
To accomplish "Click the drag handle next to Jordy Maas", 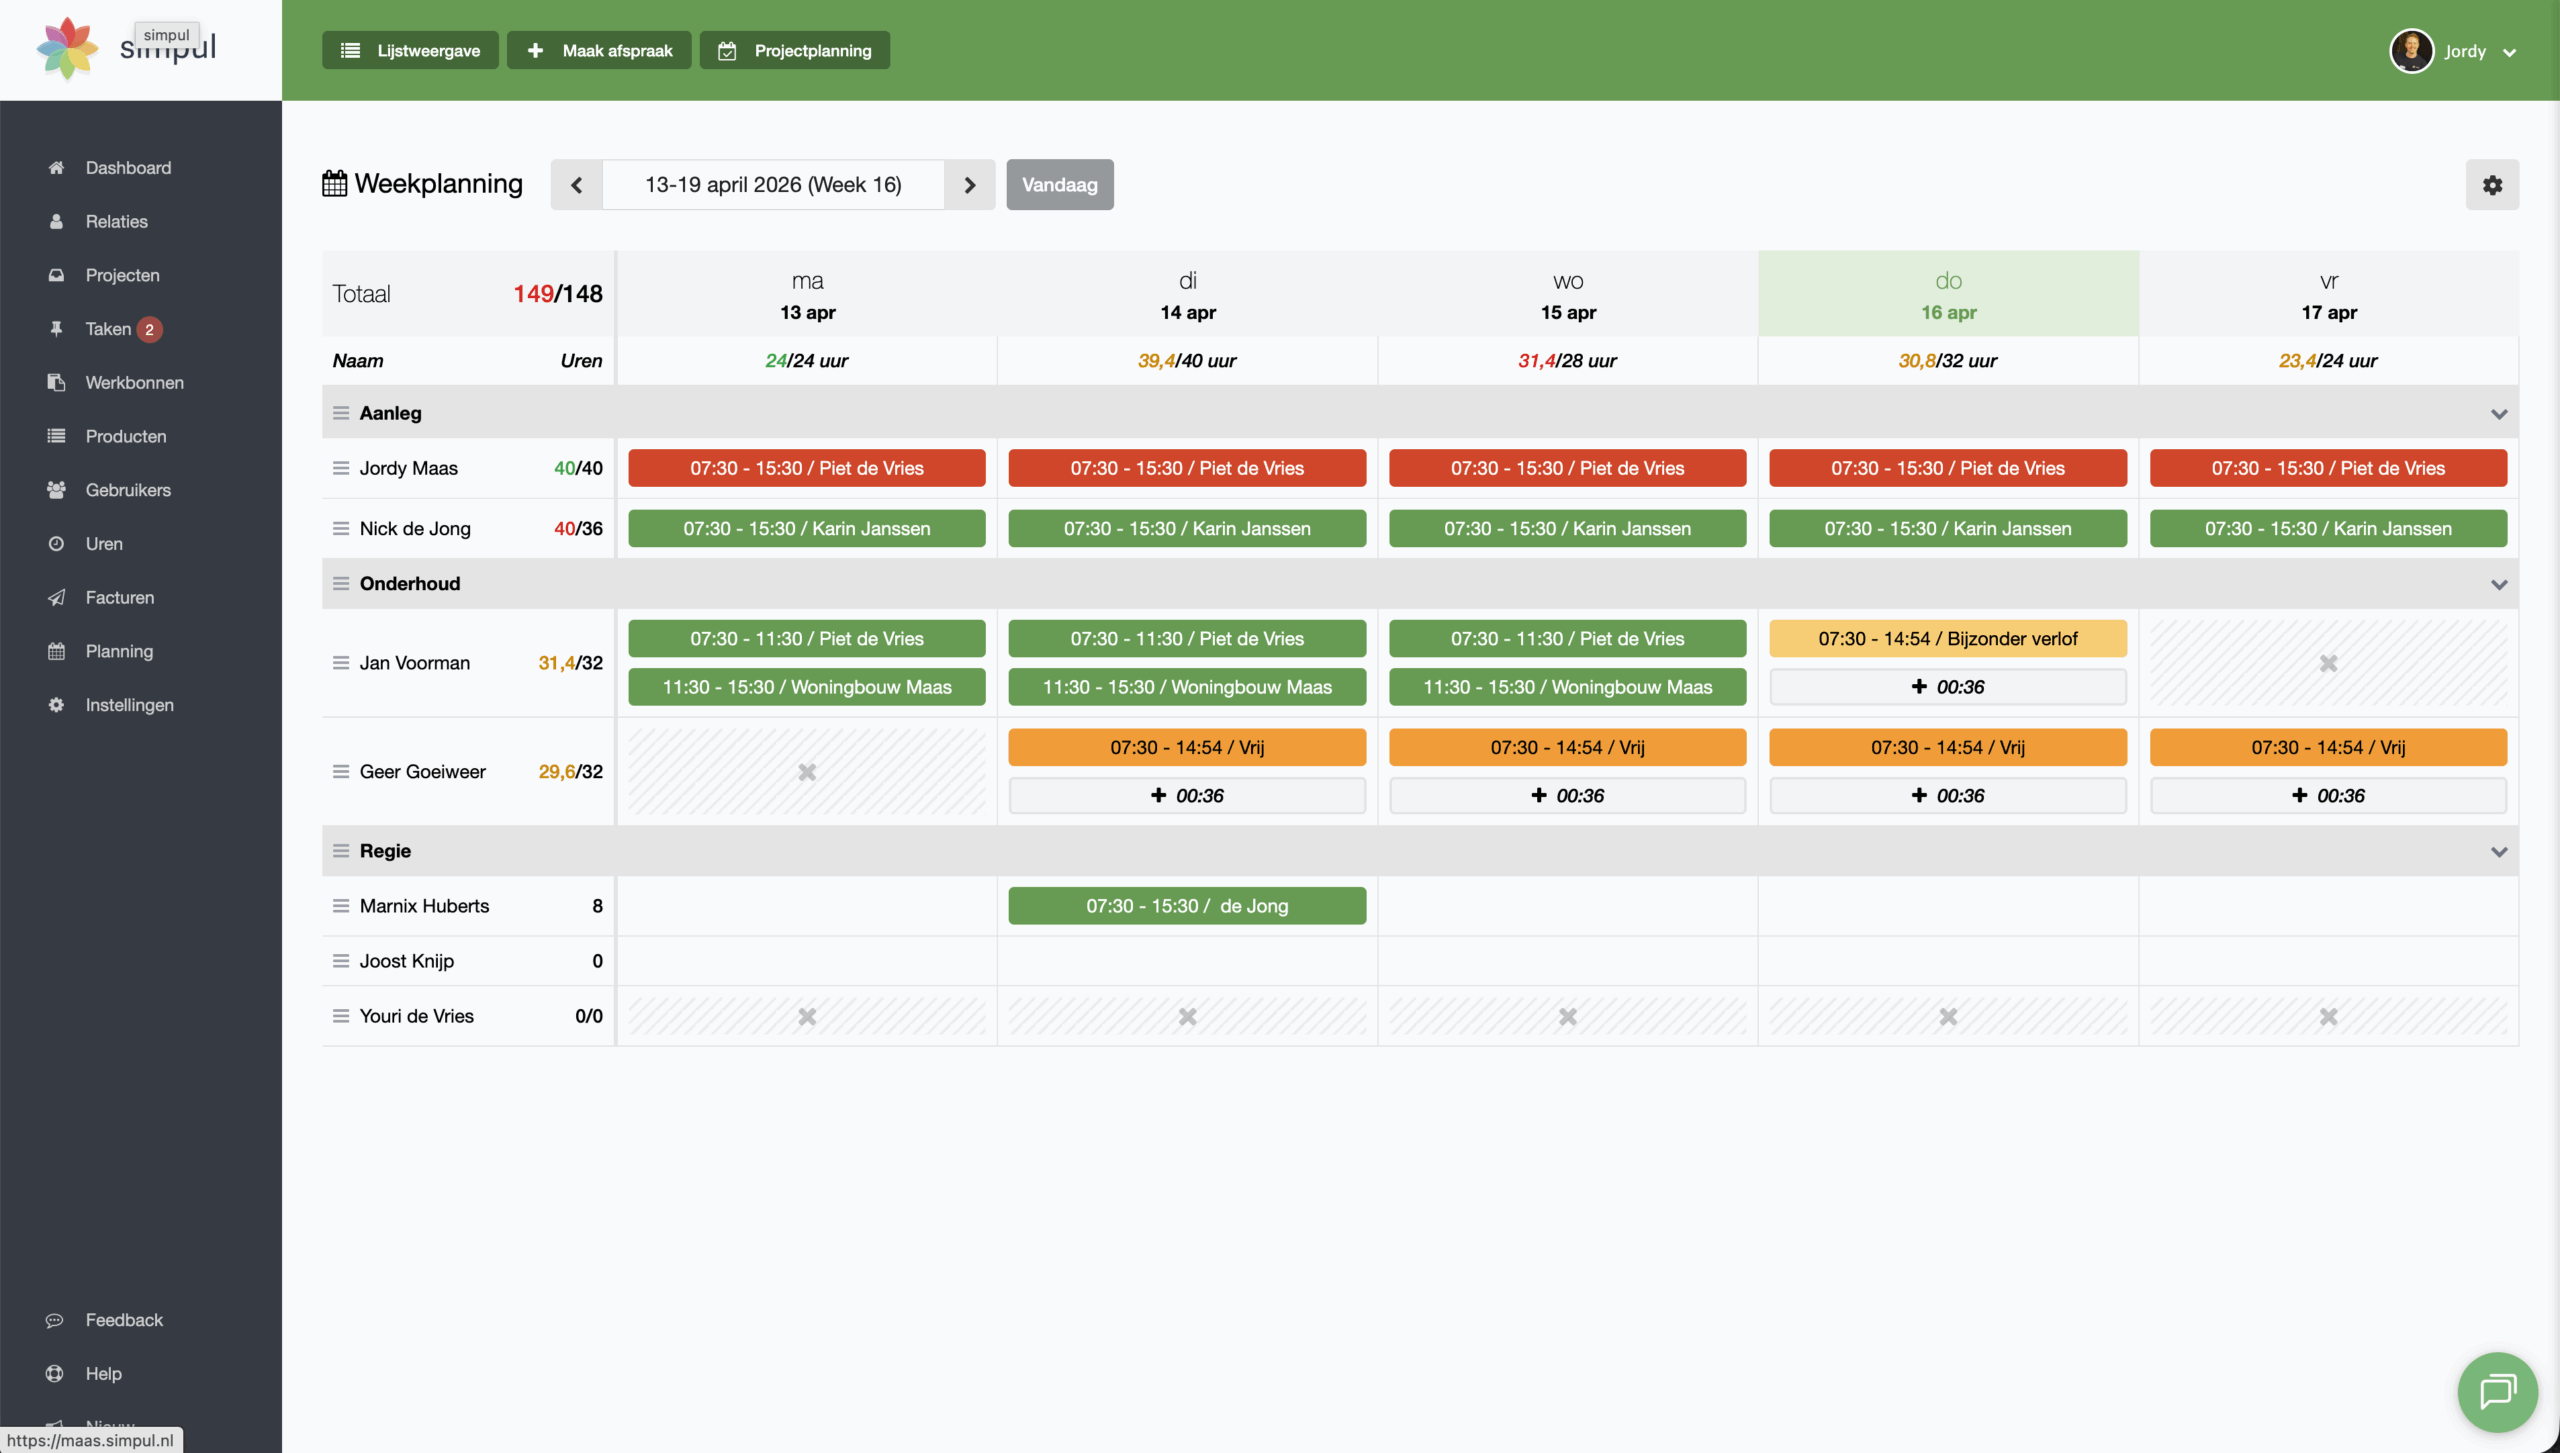I will pyautogui.click(x=341, y=468).
